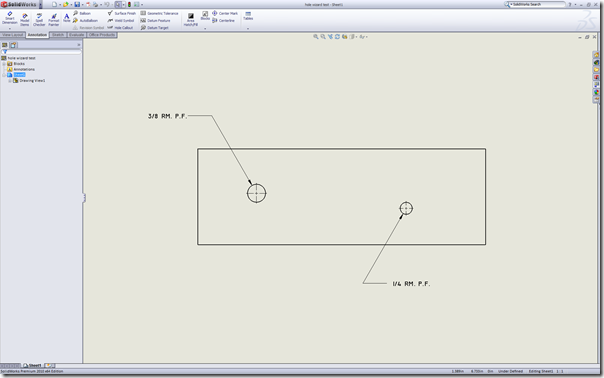Insert a Center Mark
This screenshot has height=378, width=604.
click(225, 13)
